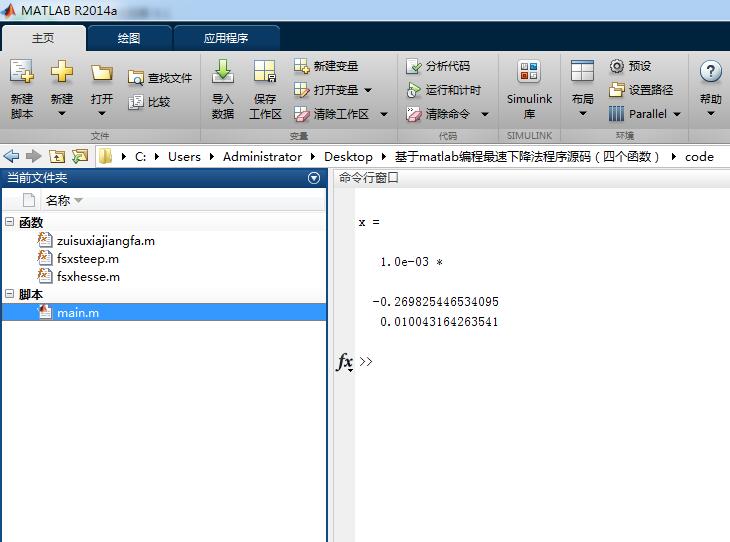Click Clear Workspace (清除工作区) icon
The height and width of the screenshot is (542, 730).
(301, 114)
